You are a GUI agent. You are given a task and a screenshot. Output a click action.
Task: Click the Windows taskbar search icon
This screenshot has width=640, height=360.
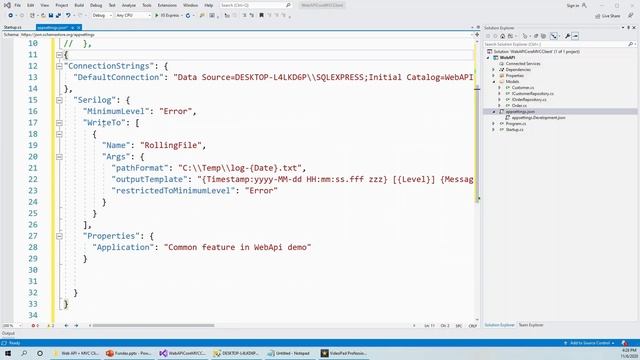24,353
